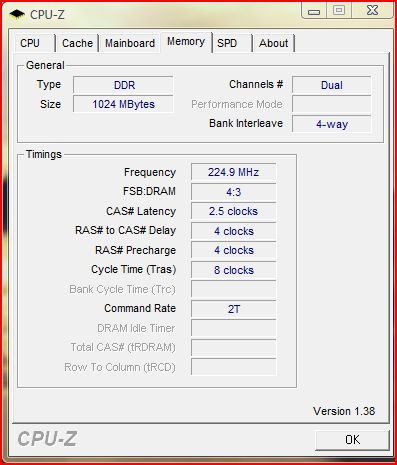397x465 pixels.
Task: Select Cycle Time (Tras) 8 clocks value
Action: [233, 270]
